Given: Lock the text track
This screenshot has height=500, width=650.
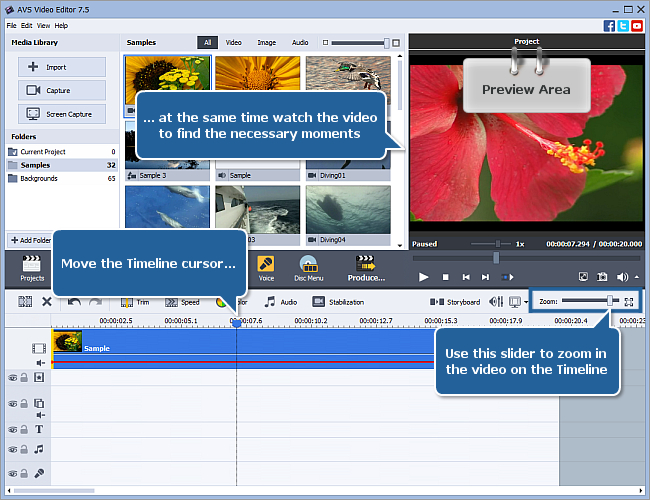Looking at the screenshot, I should pyautogui.click(x=24, y=429).
